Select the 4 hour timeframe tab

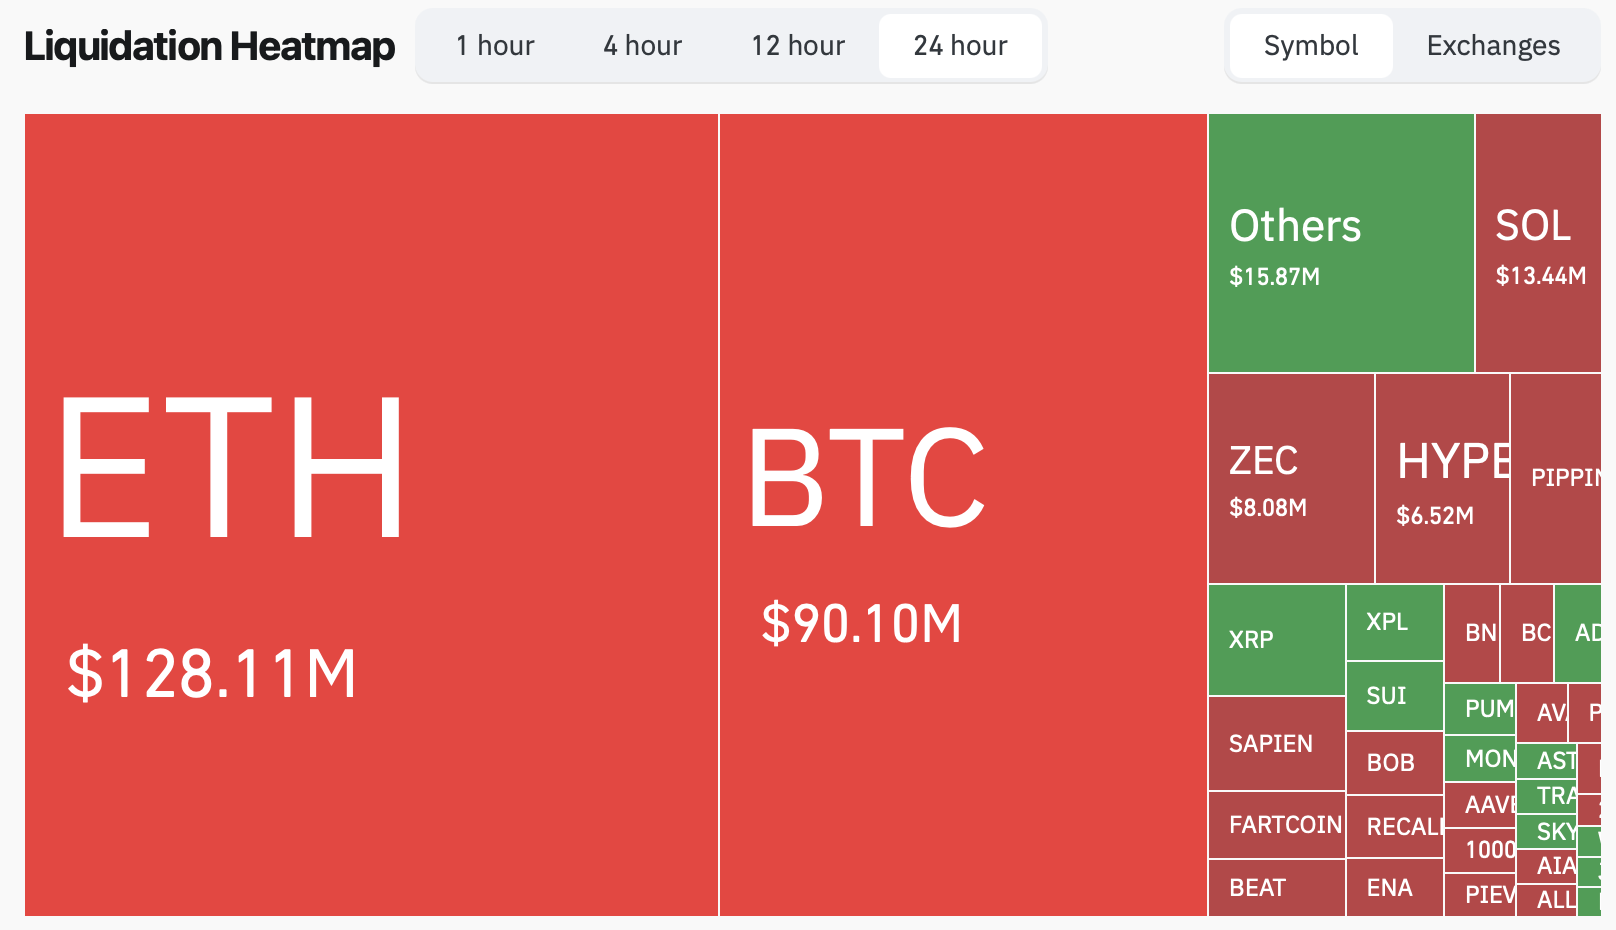(642, 46)
